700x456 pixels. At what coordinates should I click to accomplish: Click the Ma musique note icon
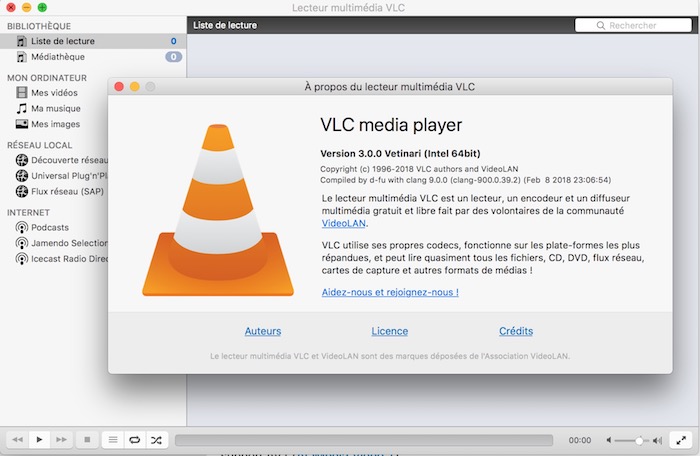click(x=21, y=108)
